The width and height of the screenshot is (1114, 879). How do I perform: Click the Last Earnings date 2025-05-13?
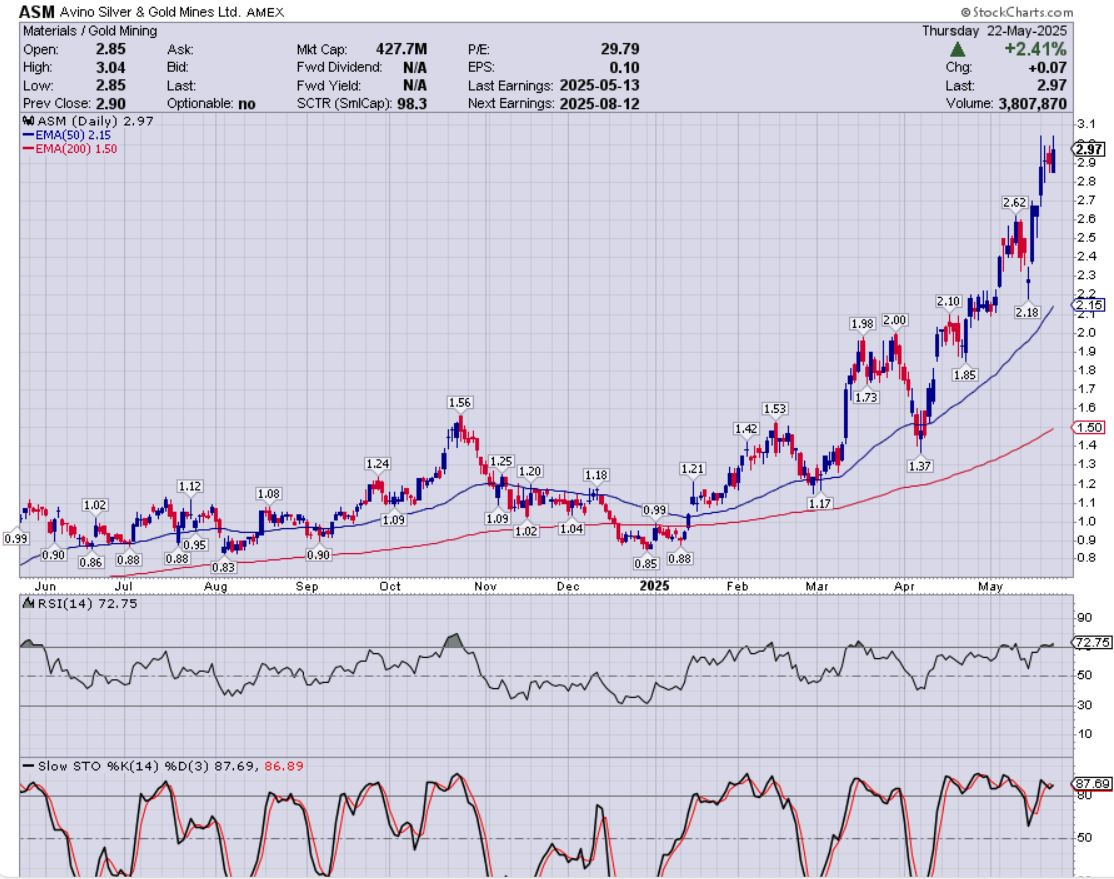[600, 85]
